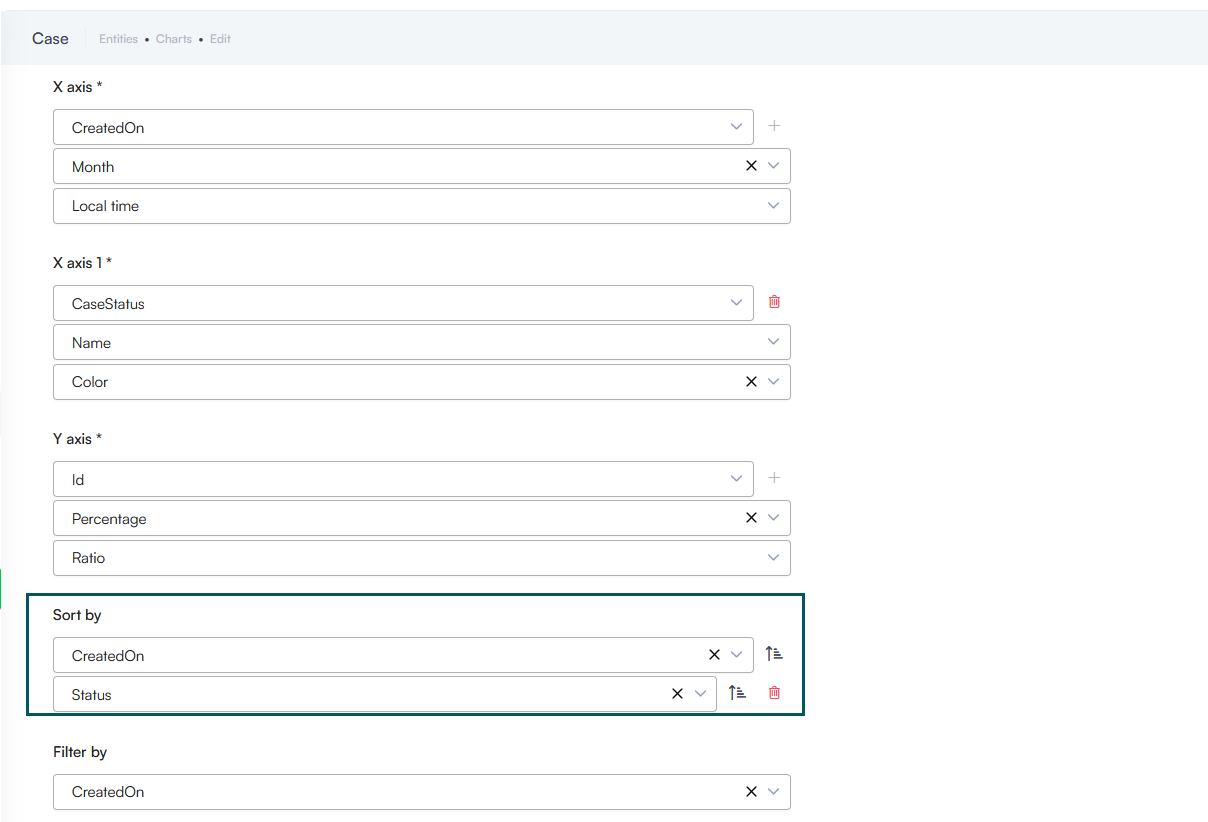
Task: Delete X axis 1 using trash icon
Action: tap(773, 302)
